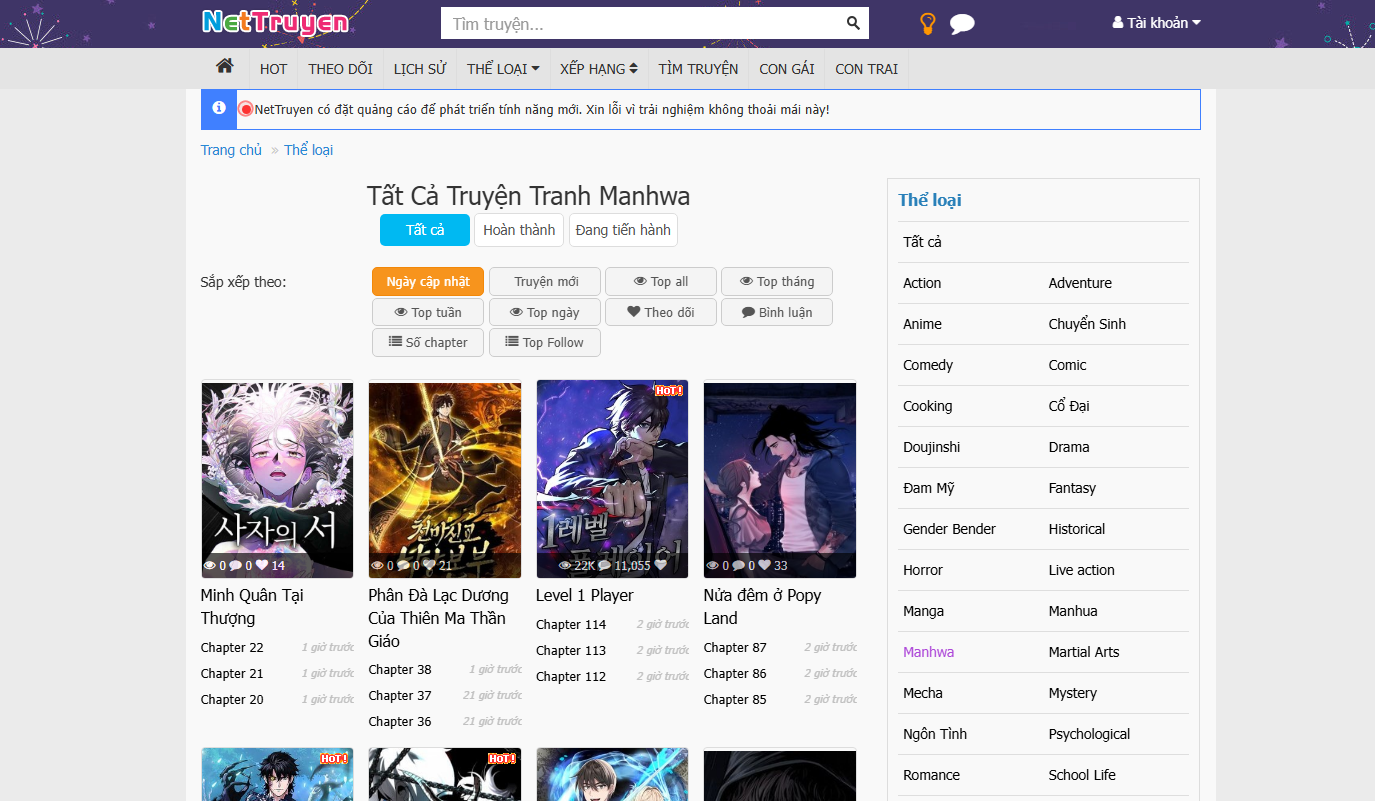The height and width of the screenshot is (801, 1375).
Task: Open the Fantasy genre link
Action: tap(1072, 488)
